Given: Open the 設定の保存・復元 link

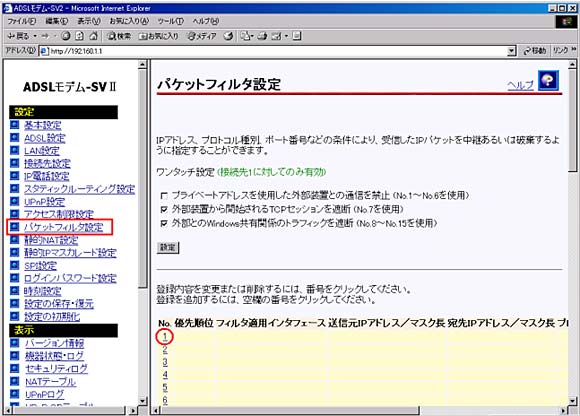Looking at the screenshot, I should pyautogui.click(x=59, y=304).
